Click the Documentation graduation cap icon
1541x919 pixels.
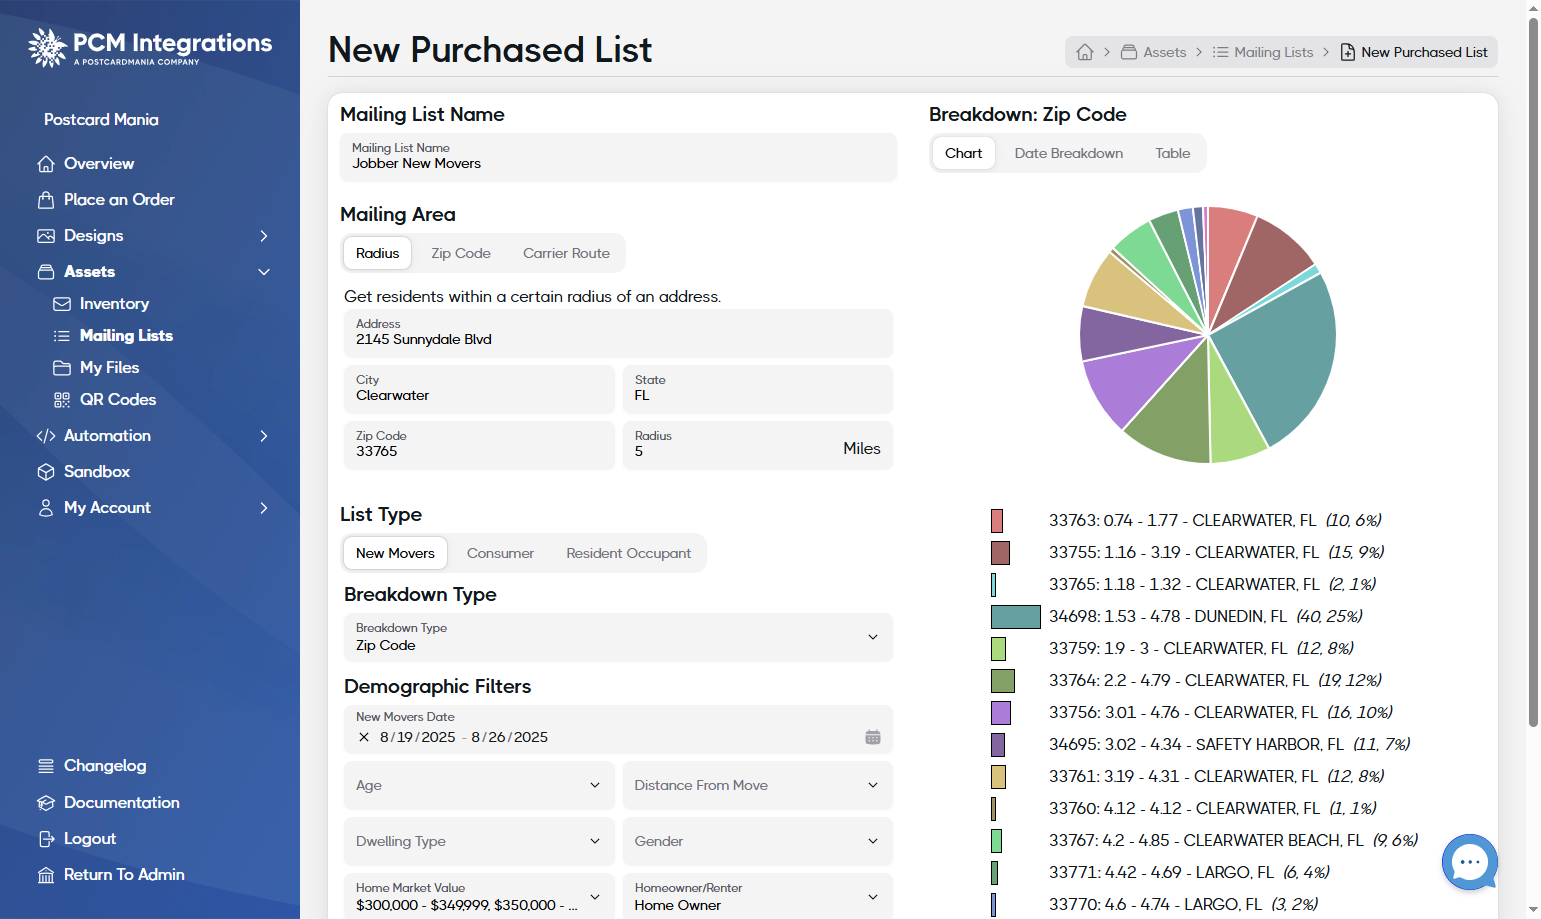[46, 803]
